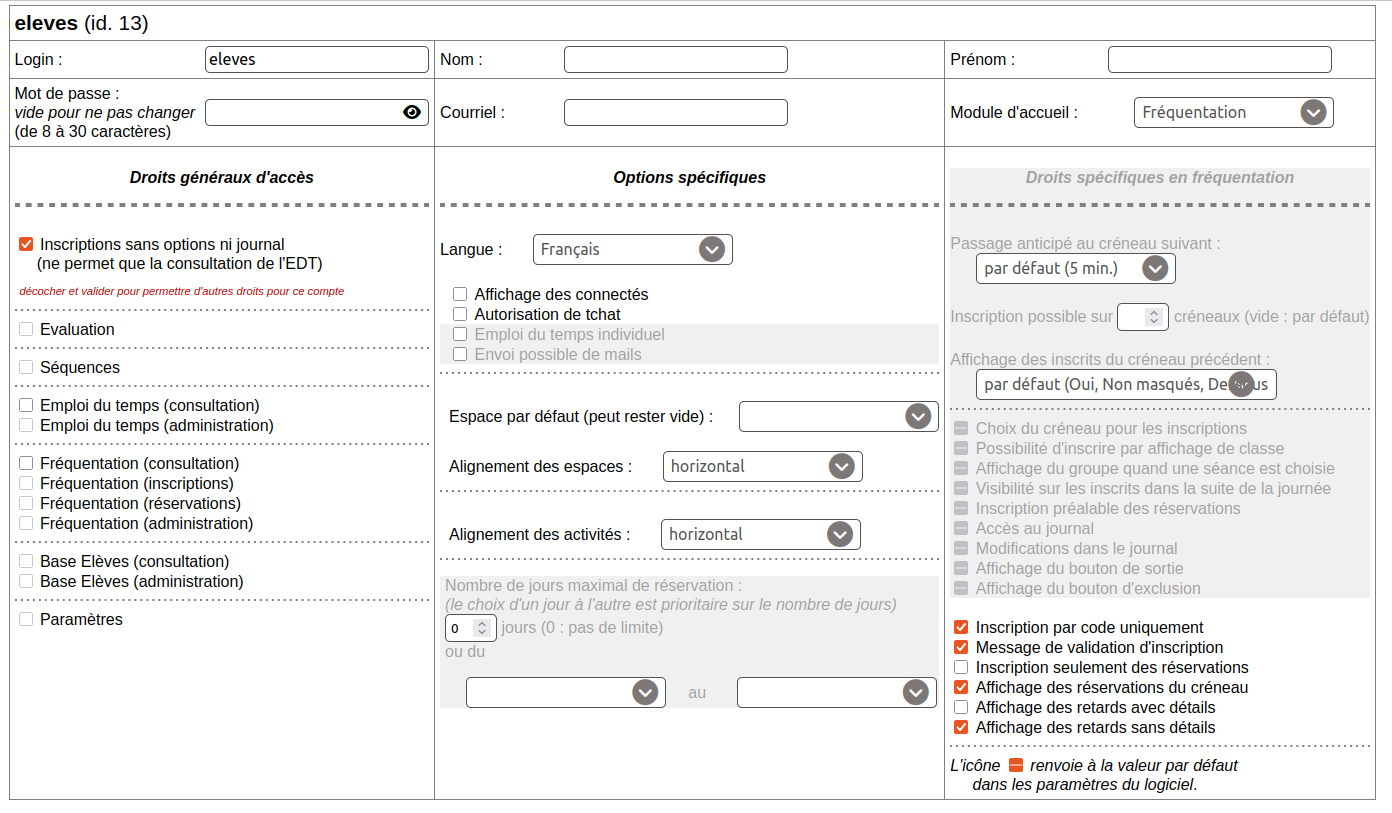Click default icon for 'Visibilité sur les inscrits'

click(961, 489)
